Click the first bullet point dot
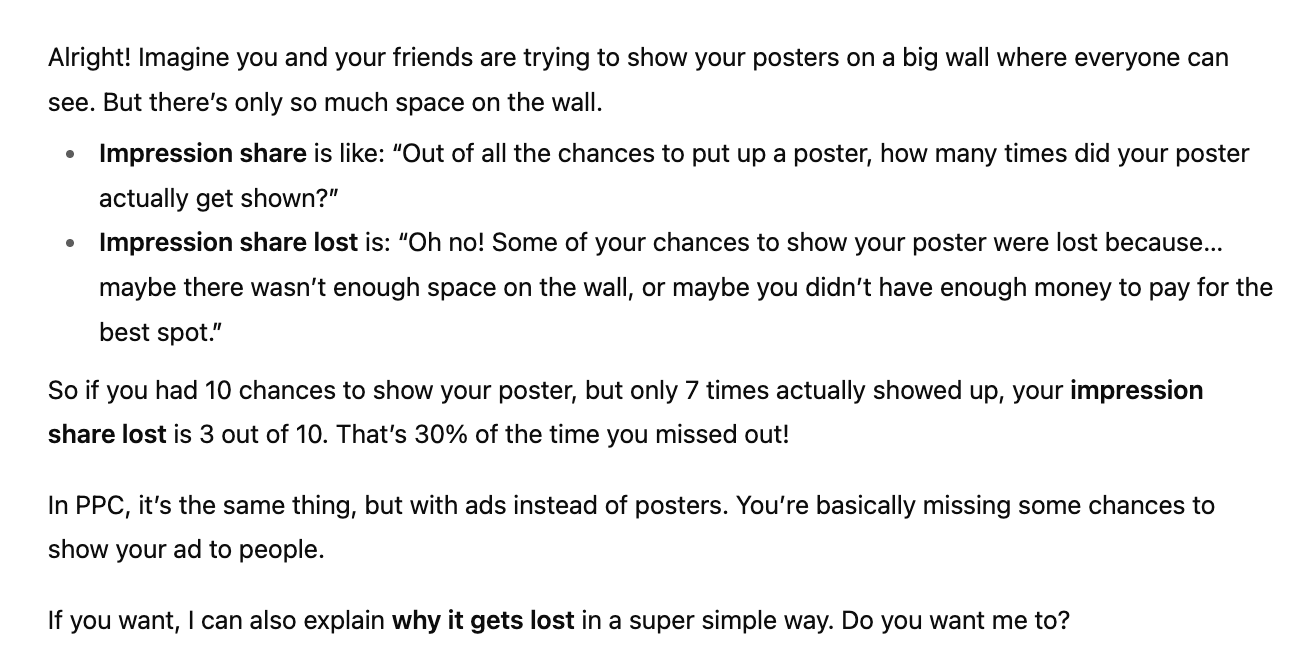The image size is (1306, 664). point(69,155)
